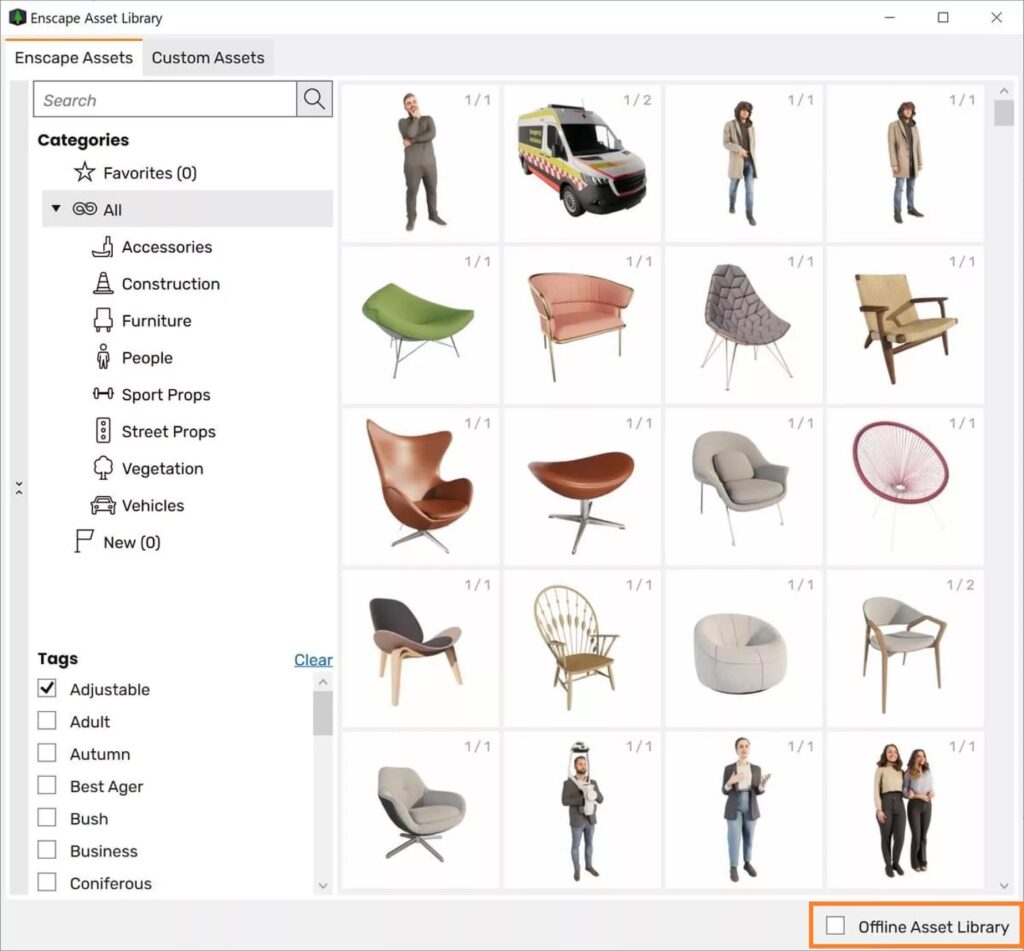Select the Vegetation tree category icon
Screen dimensions: 1024x951
pyautogui.click(x=102, y=469)
